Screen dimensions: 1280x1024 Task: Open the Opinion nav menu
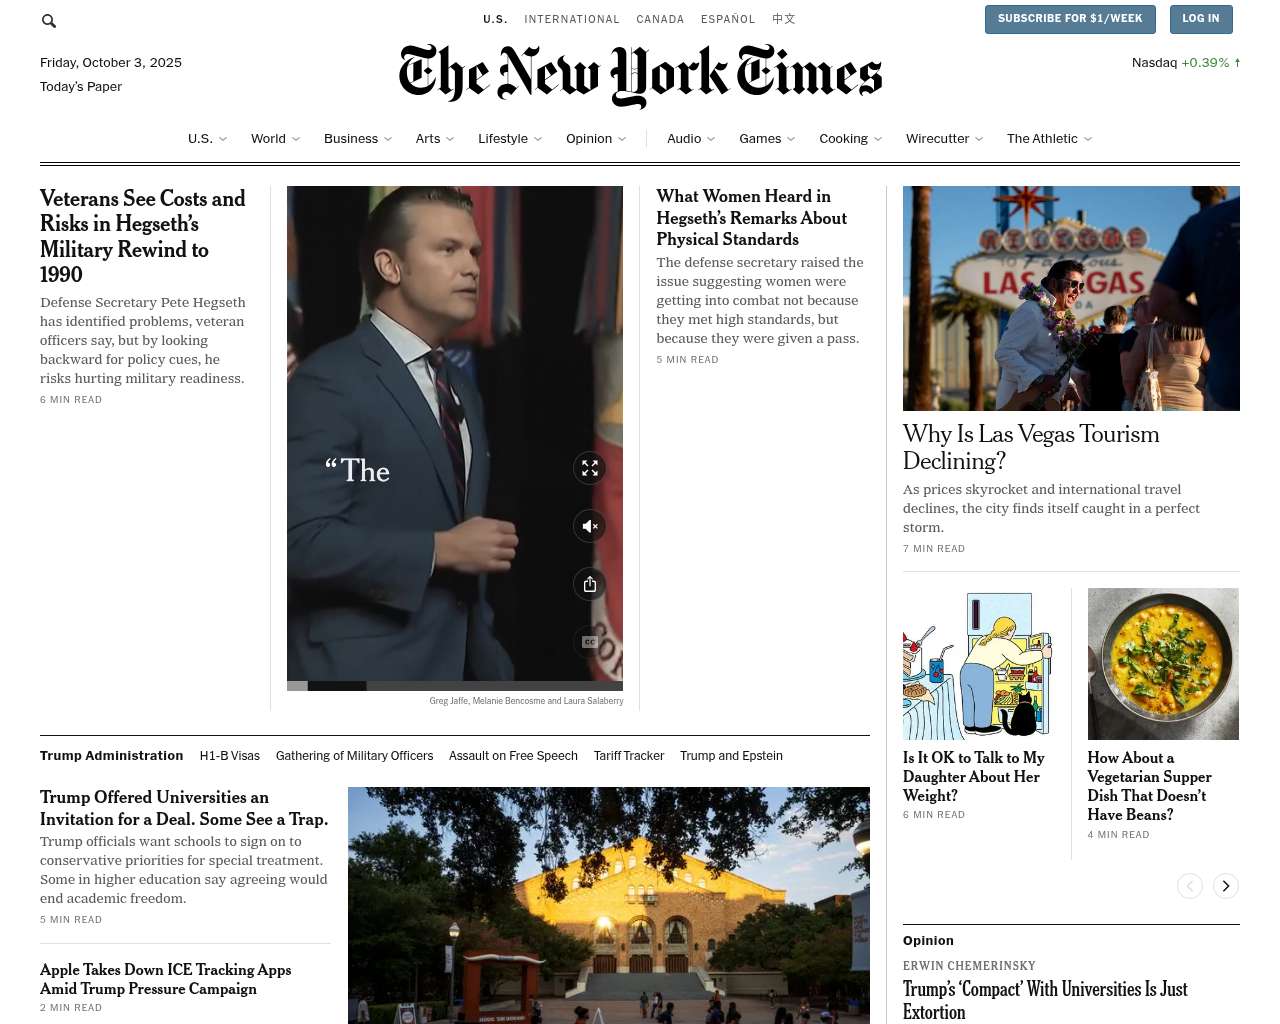[596, 139]
